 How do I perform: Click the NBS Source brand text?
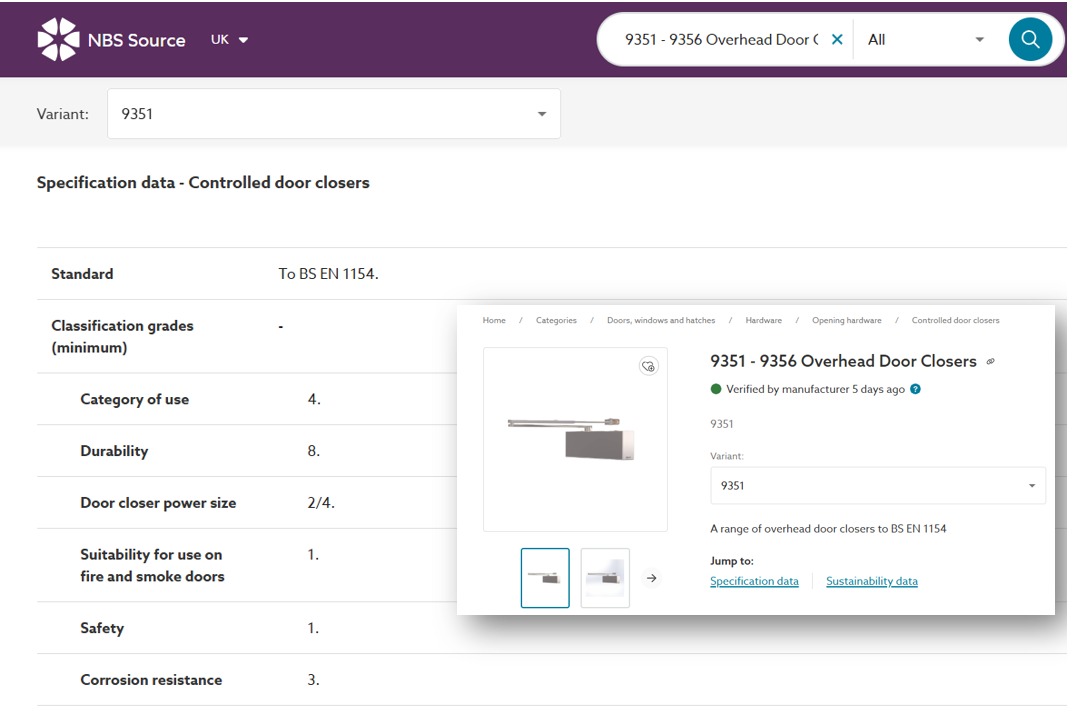[137, 40]
